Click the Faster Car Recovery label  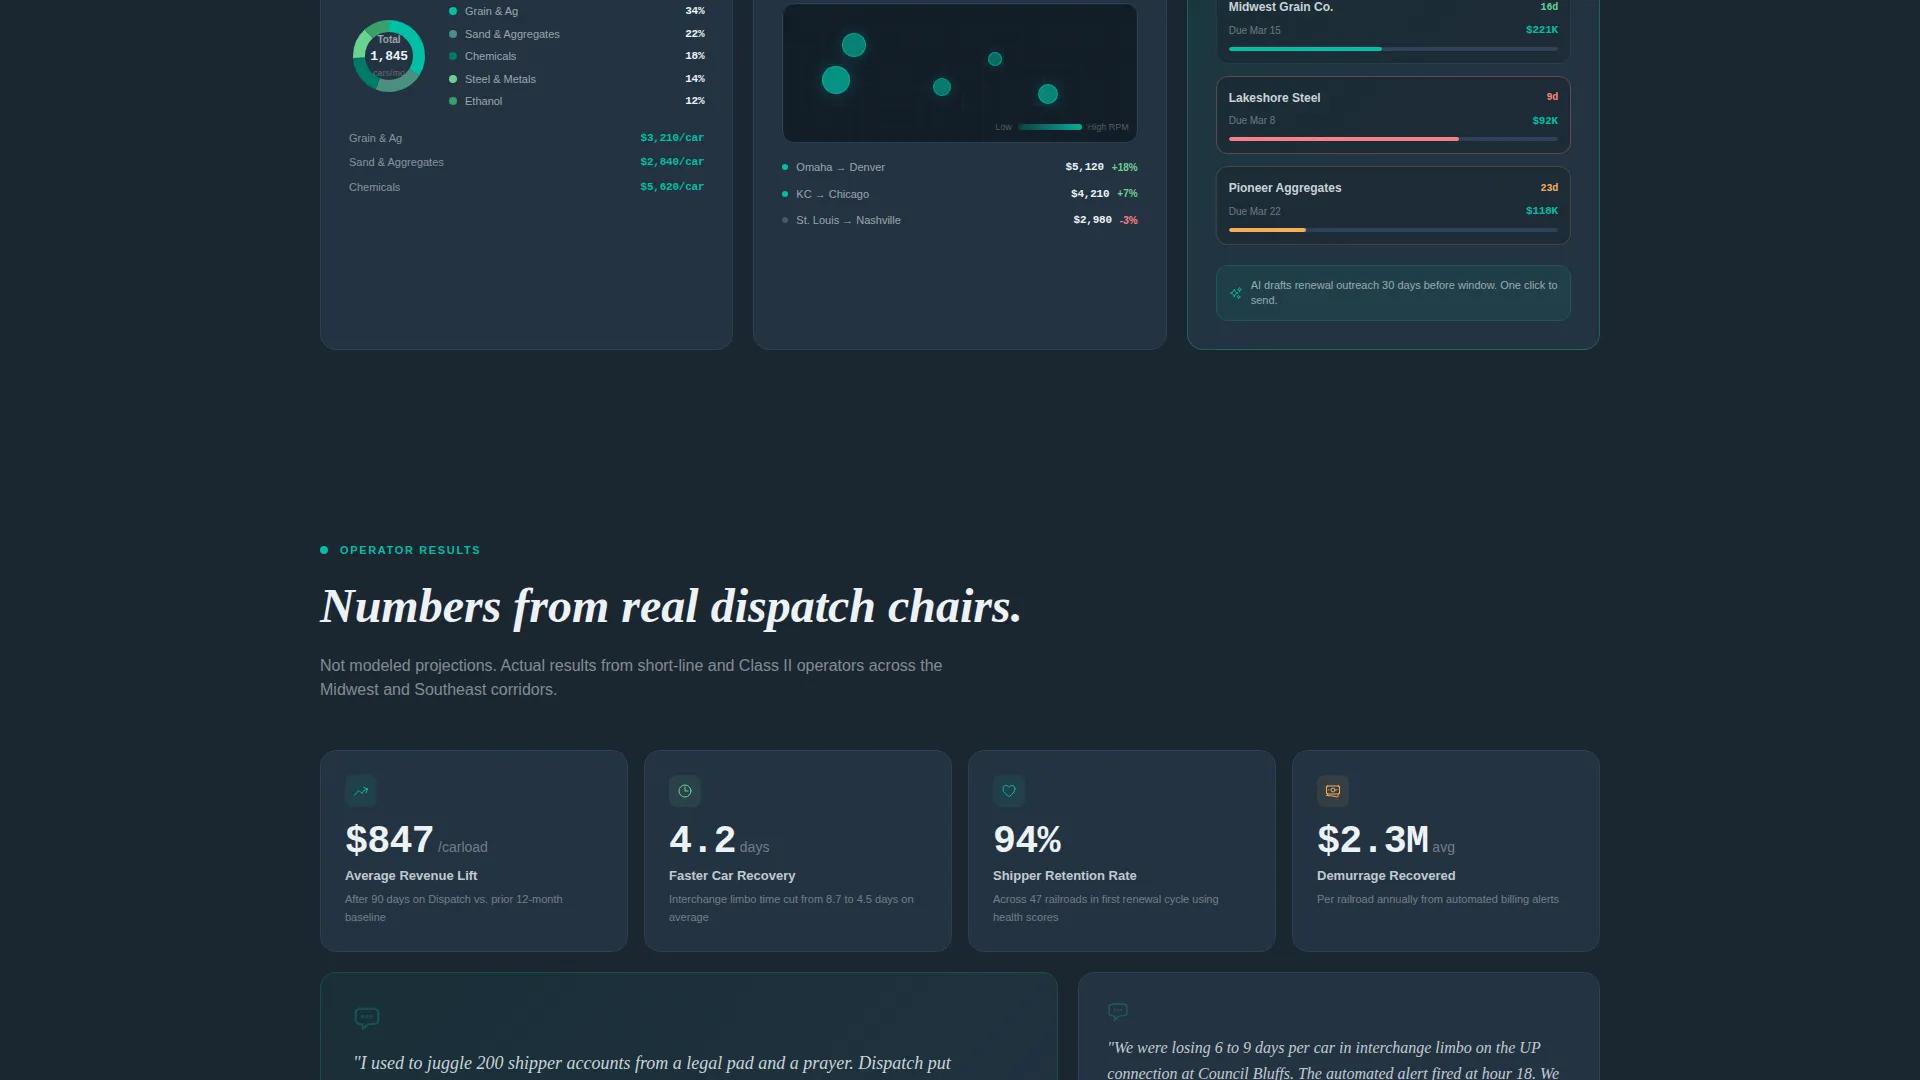[732, 876]
